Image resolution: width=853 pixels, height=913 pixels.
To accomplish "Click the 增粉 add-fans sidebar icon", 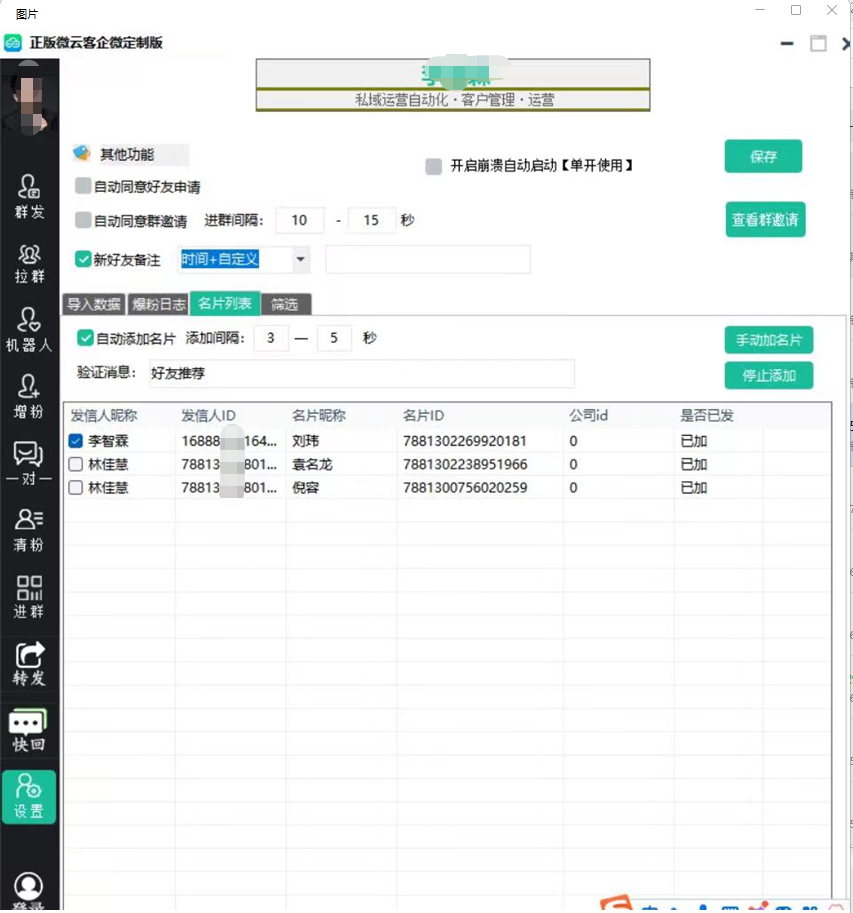I will (29, 396).
